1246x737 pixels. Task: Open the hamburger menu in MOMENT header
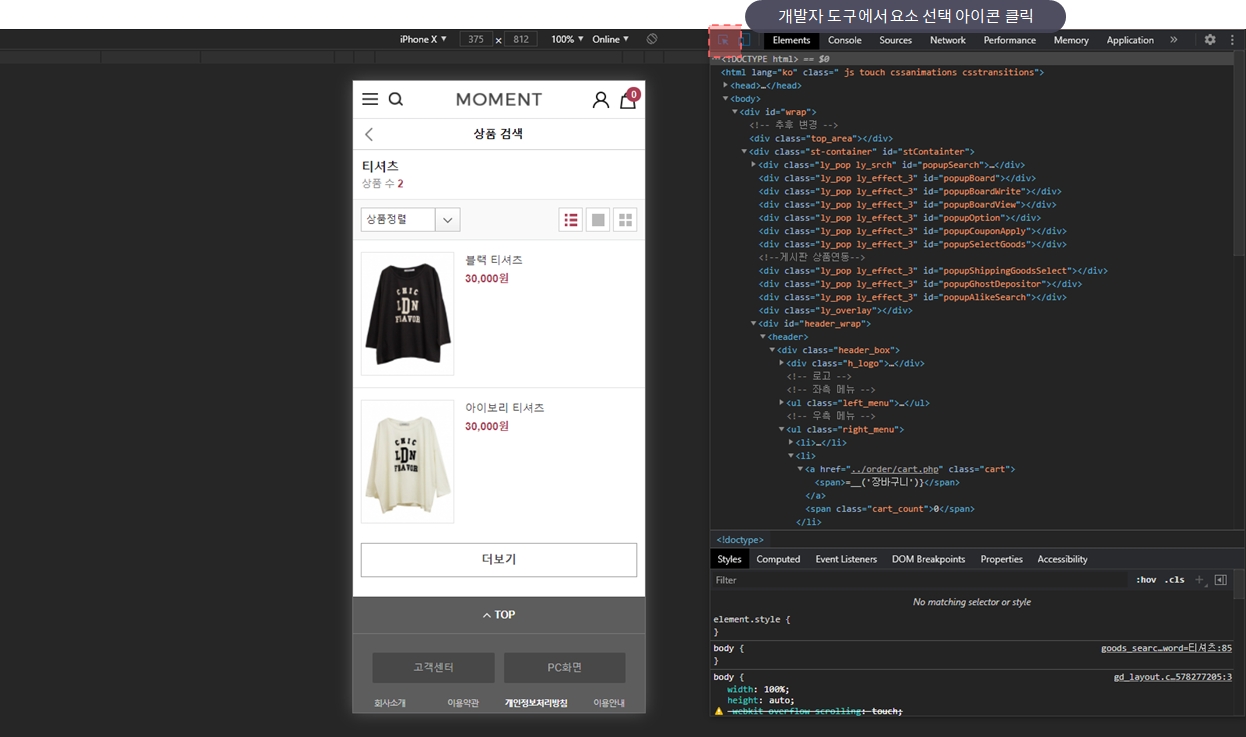click(370, 99)
